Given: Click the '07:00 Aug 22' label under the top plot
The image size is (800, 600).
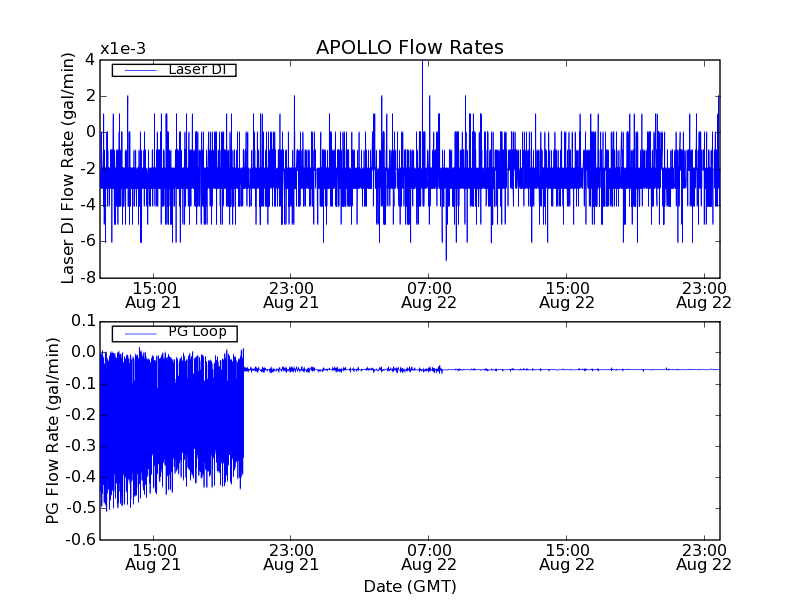Looking at the screenshot, I should pos(429,295).
